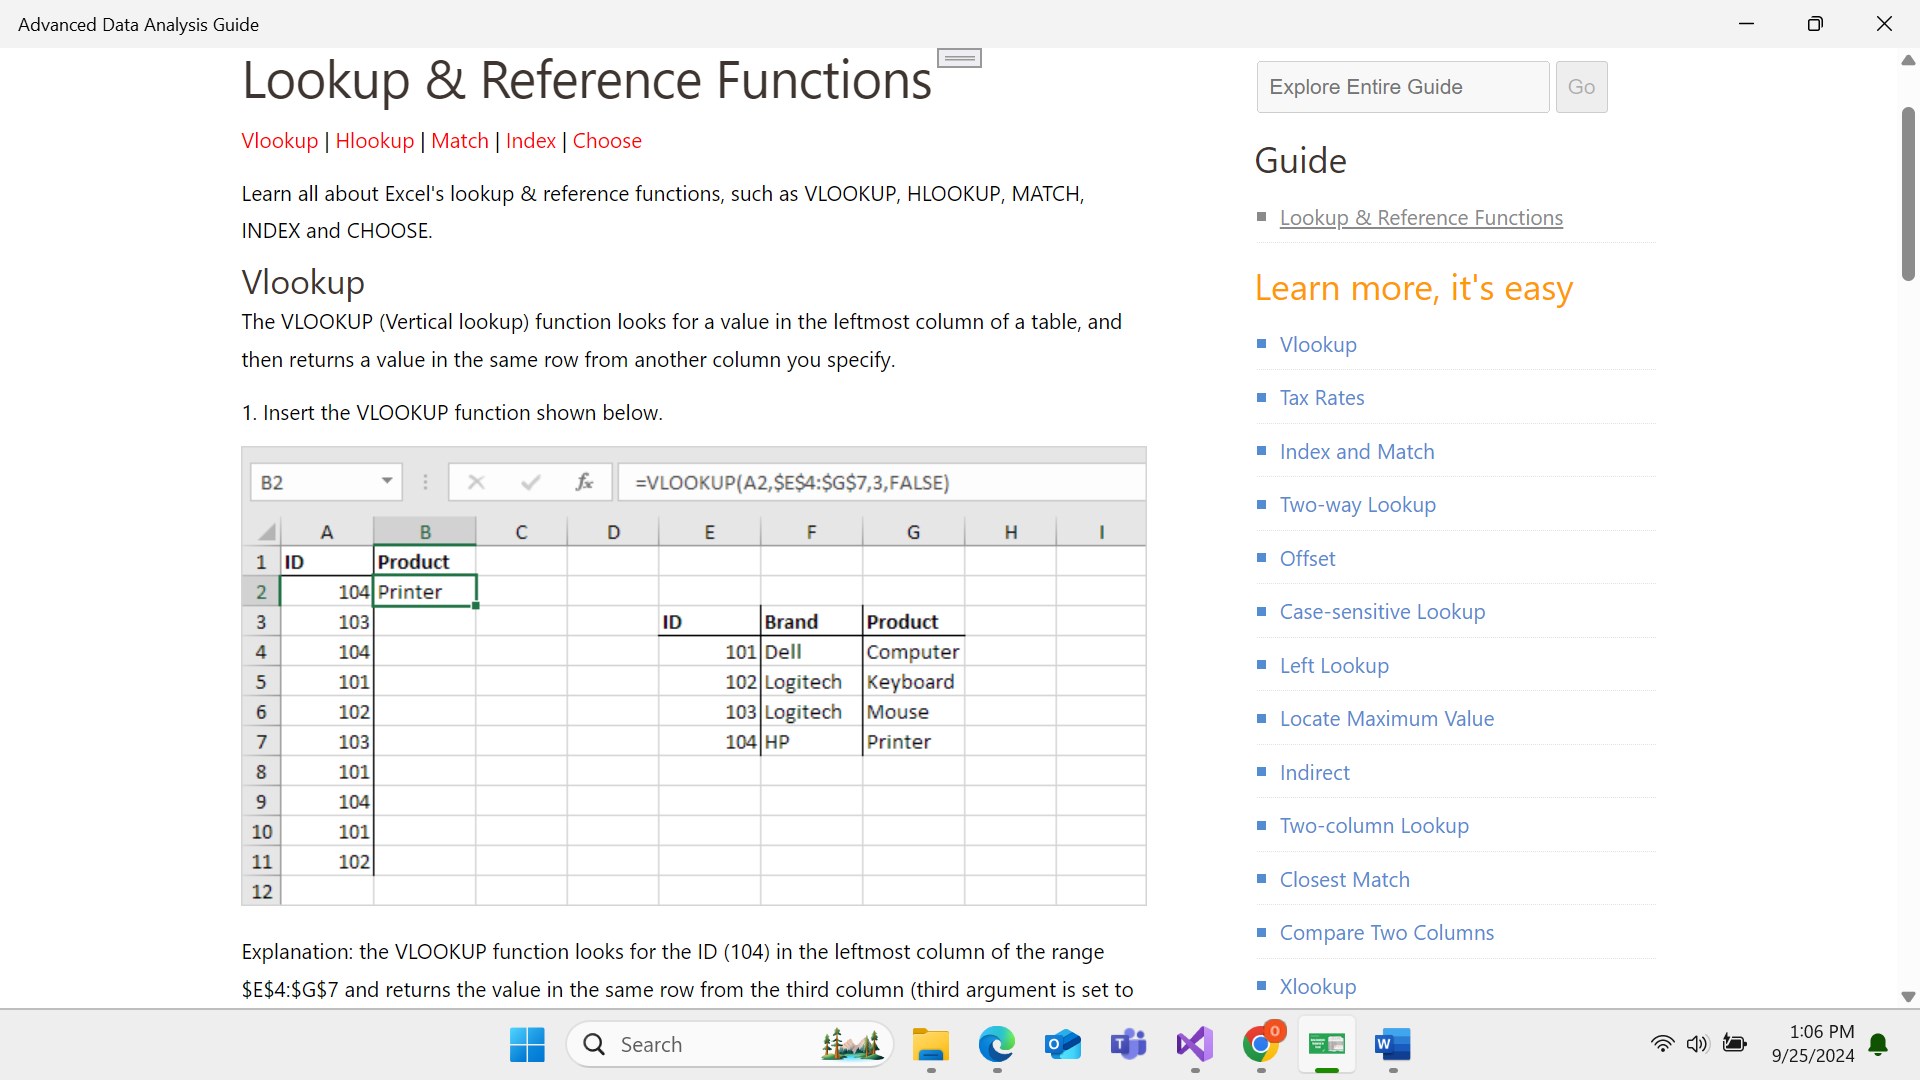Jump to the Choose section link
The width and height of the screenshot is (1920, 1080).
coord(606,141)
